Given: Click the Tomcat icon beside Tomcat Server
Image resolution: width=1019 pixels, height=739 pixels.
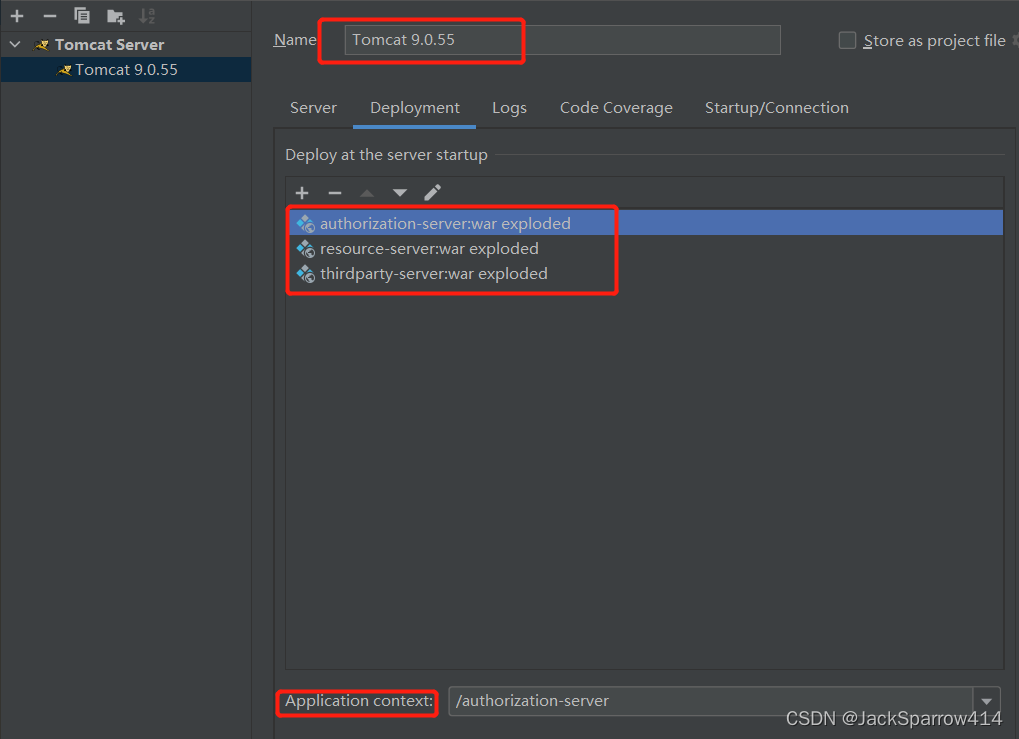Looking at the screenshot, I should click(x=42, y=45).
